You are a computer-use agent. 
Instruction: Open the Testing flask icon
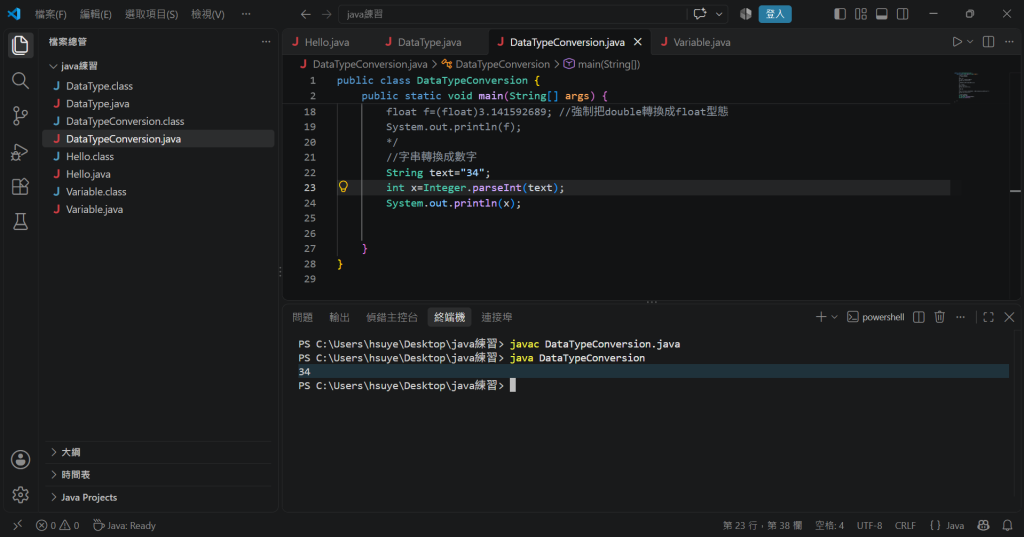point(20,221)
